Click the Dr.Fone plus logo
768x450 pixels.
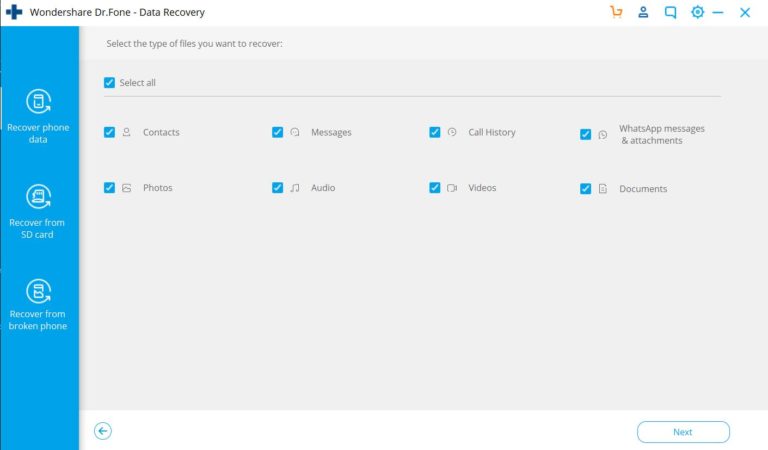point(14,12)
